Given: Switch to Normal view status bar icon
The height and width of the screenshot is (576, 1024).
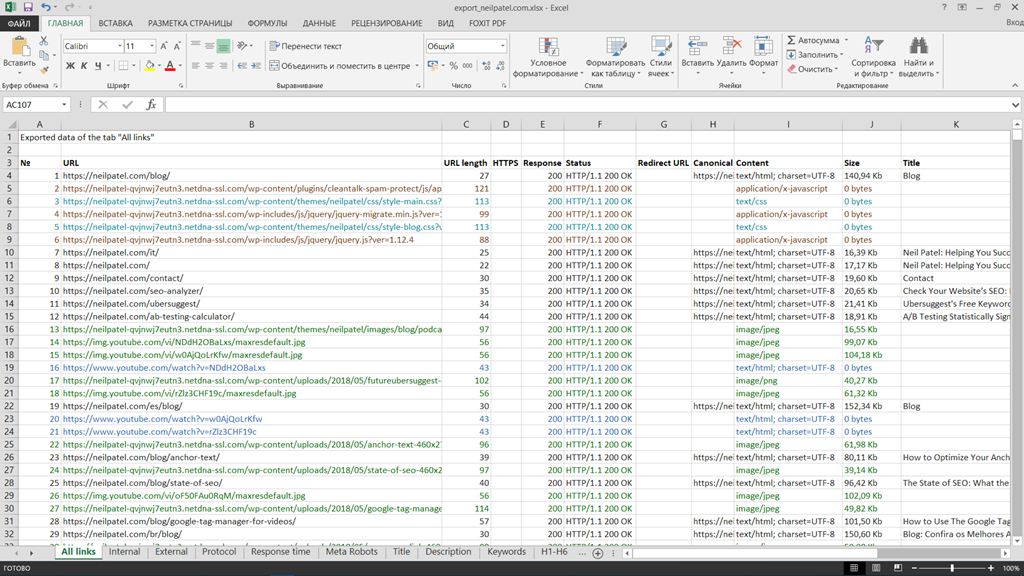Looking at the screenshot, I should pyautogui.click(x=854, y=568).
